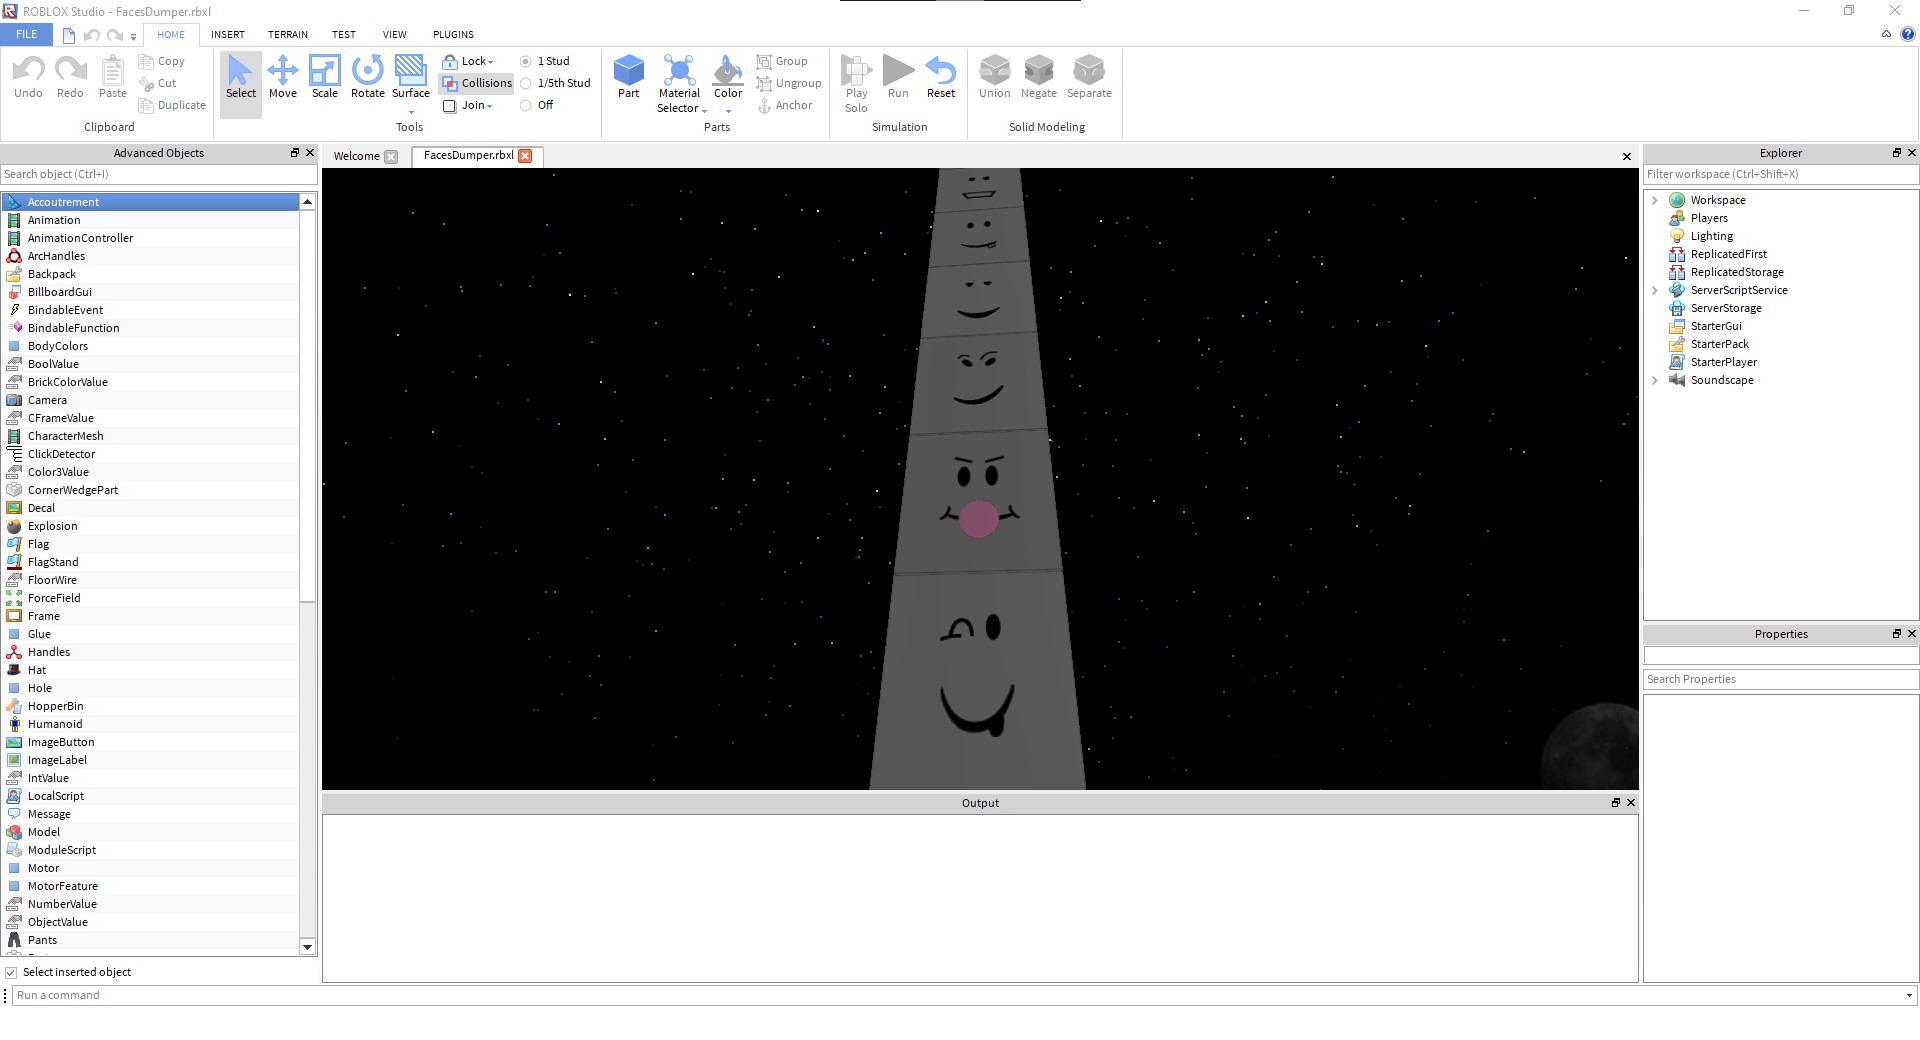Insert a new Part
This screenshot has height=1040, width=1920.
[x=628, y=77]
